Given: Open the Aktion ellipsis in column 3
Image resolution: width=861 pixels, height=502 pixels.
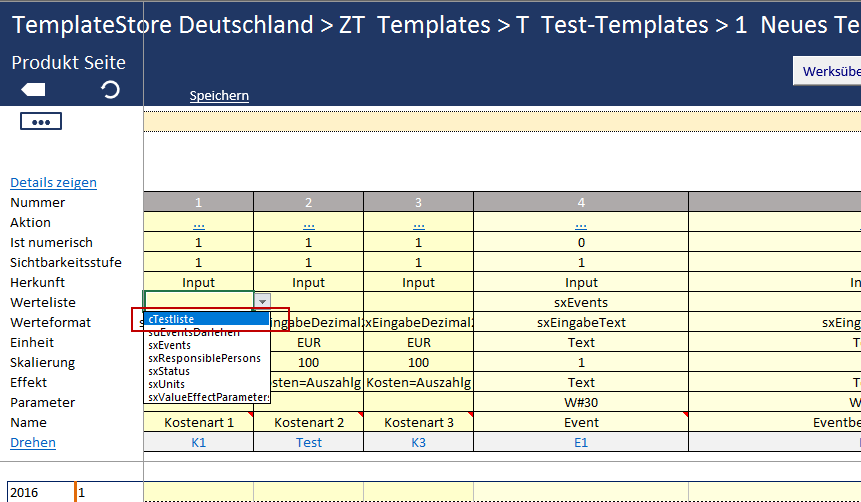Looking at the screenshot, I should (x=418, y=223).
